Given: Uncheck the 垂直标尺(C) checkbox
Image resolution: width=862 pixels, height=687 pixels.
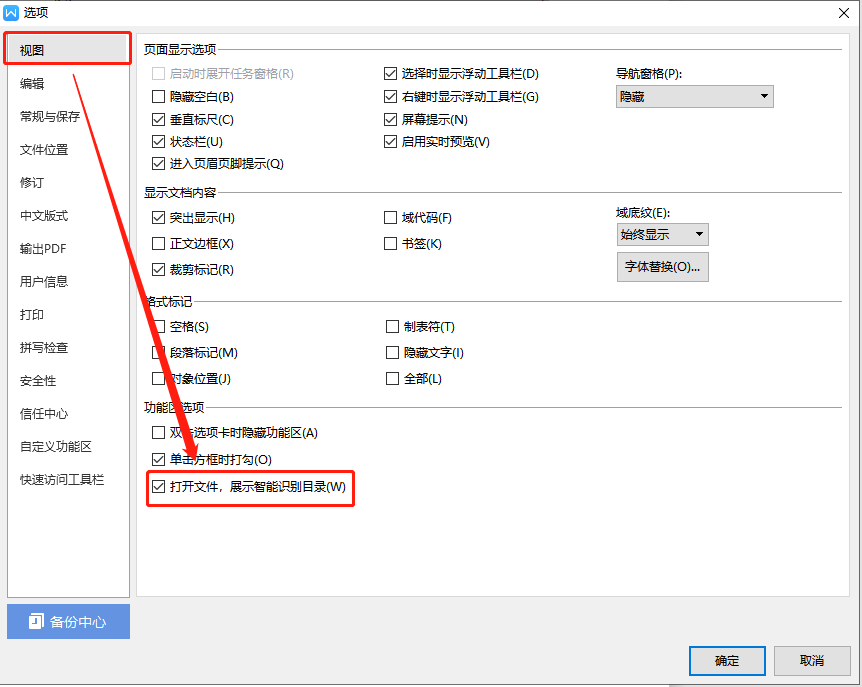Looking at the screenshot, I should [158, 120].
